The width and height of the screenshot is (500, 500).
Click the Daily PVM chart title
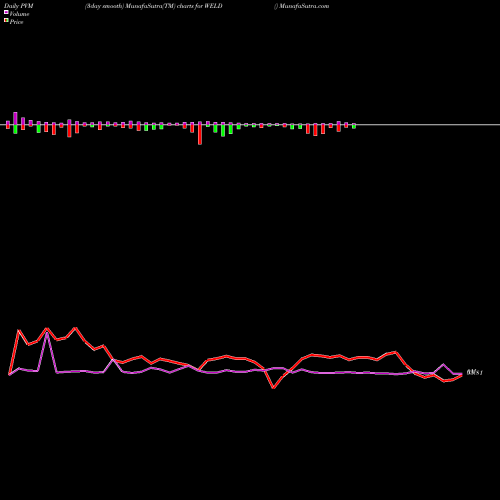click(x=19, y=6)
